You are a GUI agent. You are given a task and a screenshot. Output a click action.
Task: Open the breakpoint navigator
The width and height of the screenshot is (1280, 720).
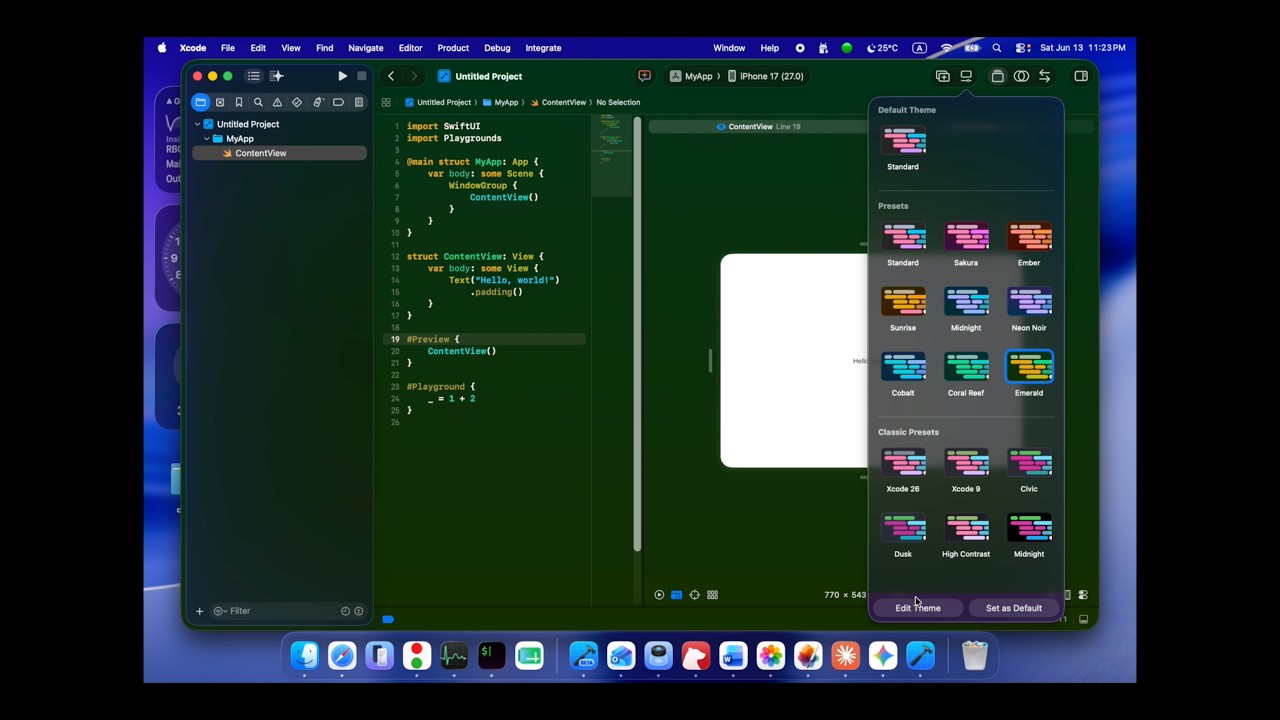pos(338,102)
